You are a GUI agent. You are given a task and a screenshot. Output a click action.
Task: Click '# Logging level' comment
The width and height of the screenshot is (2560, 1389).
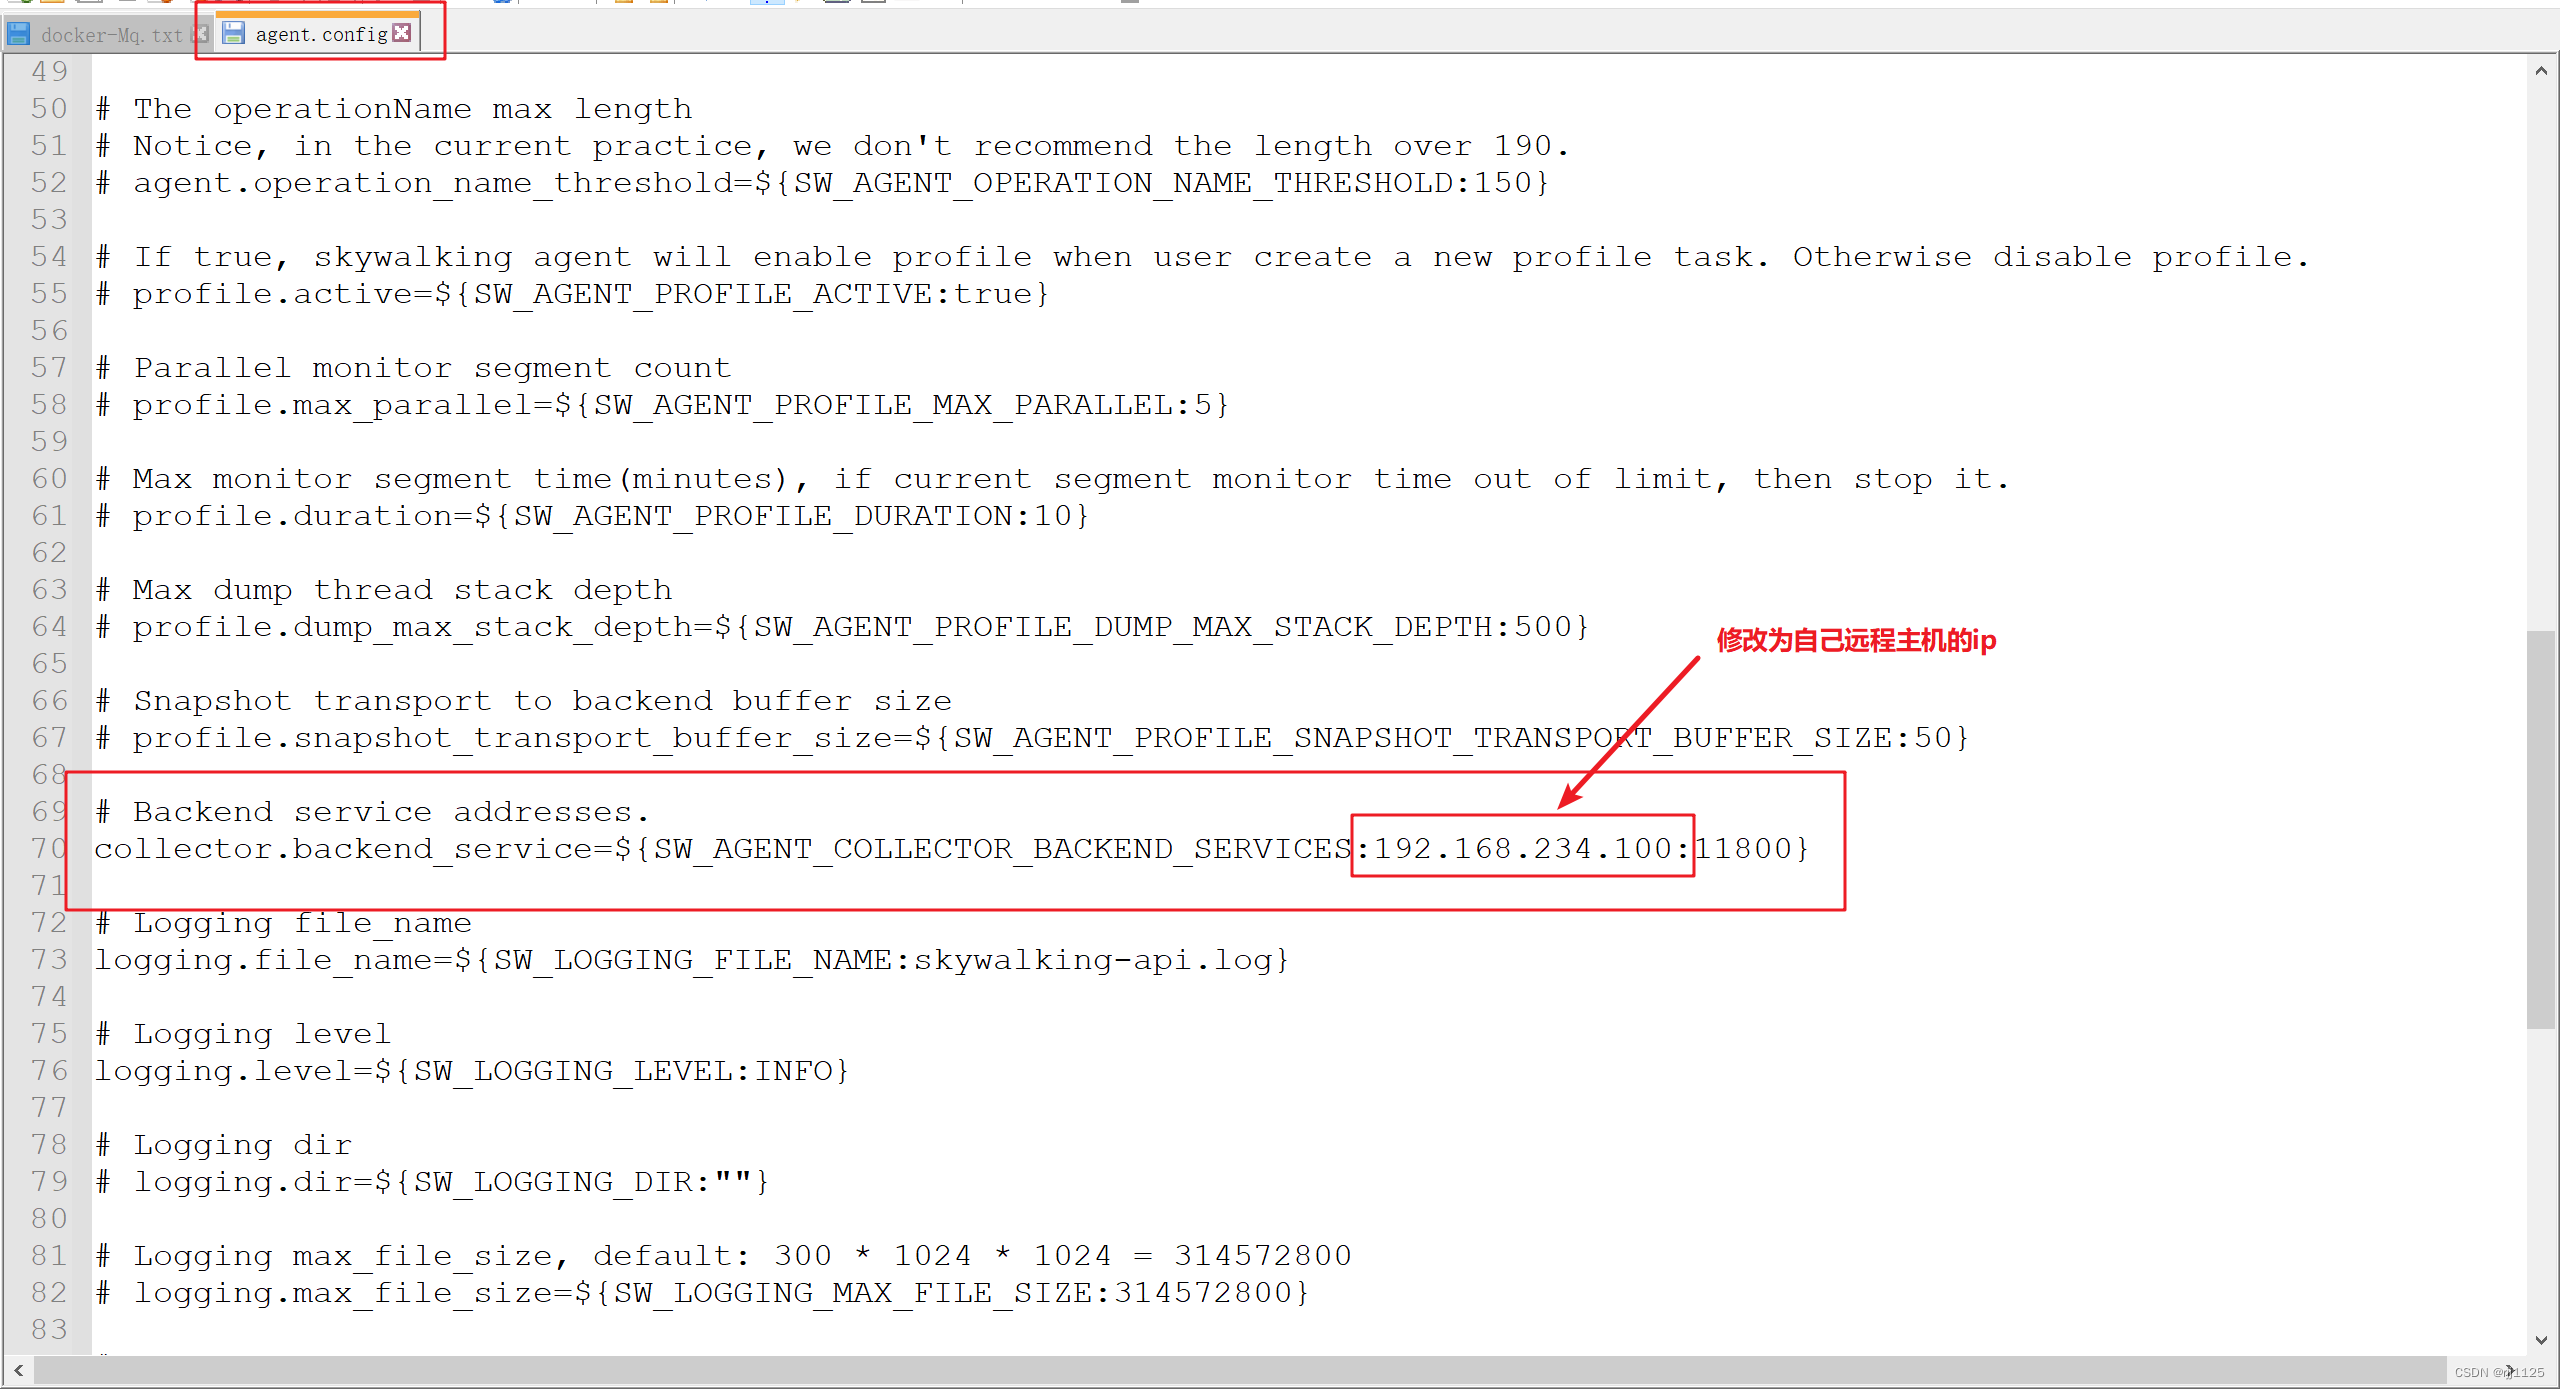pyautogui.click(x=242, y=1034)
